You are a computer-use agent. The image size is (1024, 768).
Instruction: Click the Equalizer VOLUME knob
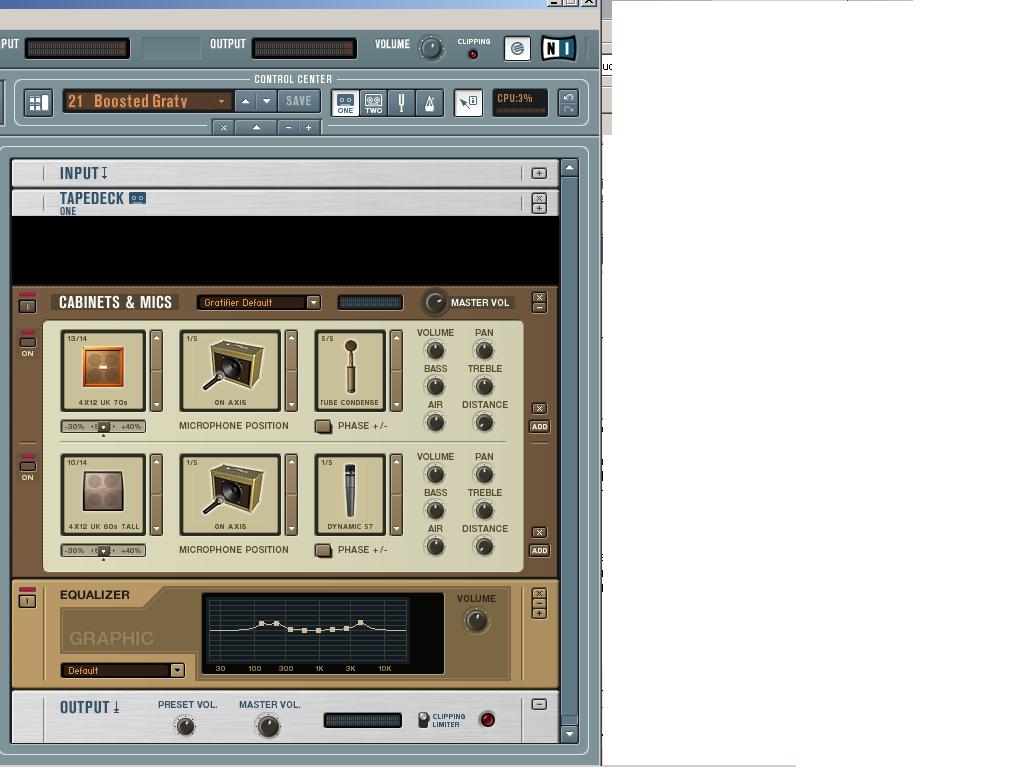476,620
